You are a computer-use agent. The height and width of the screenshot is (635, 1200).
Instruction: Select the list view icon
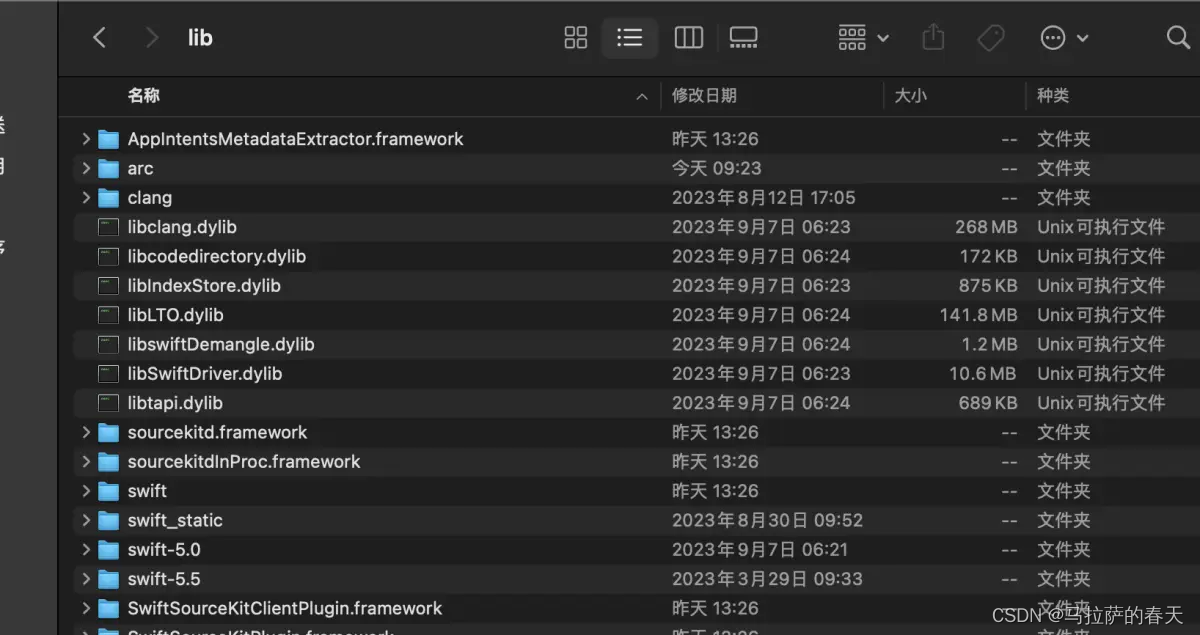[630, 37]
